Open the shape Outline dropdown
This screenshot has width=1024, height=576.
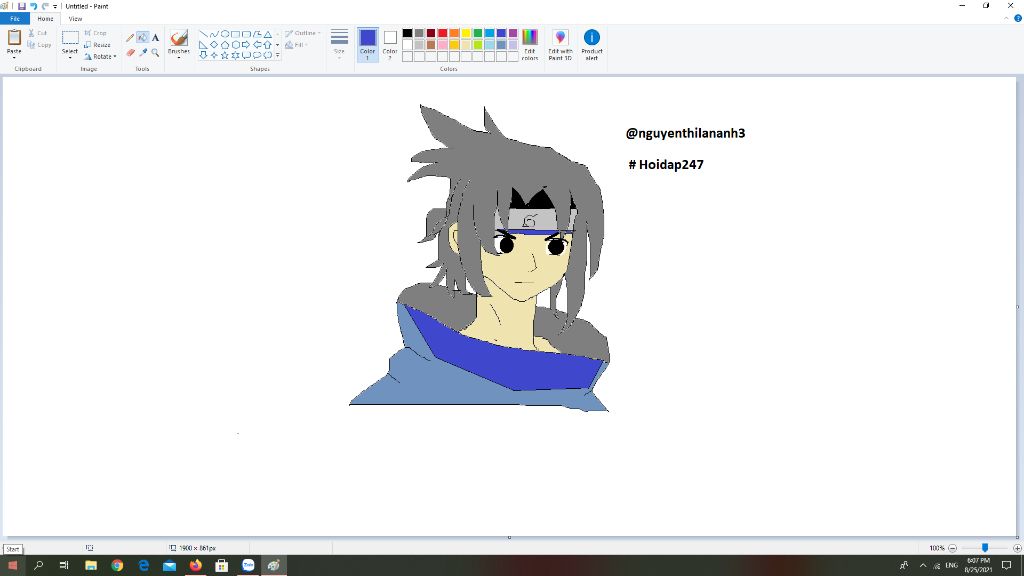tap(302, 33)
